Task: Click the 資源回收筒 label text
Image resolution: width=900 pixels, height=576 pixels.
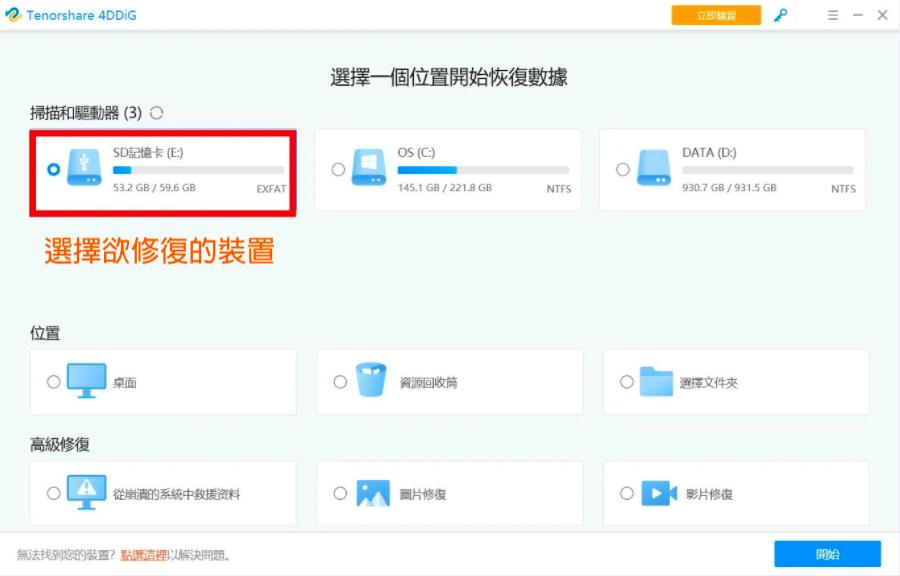Action: point(429,383)
